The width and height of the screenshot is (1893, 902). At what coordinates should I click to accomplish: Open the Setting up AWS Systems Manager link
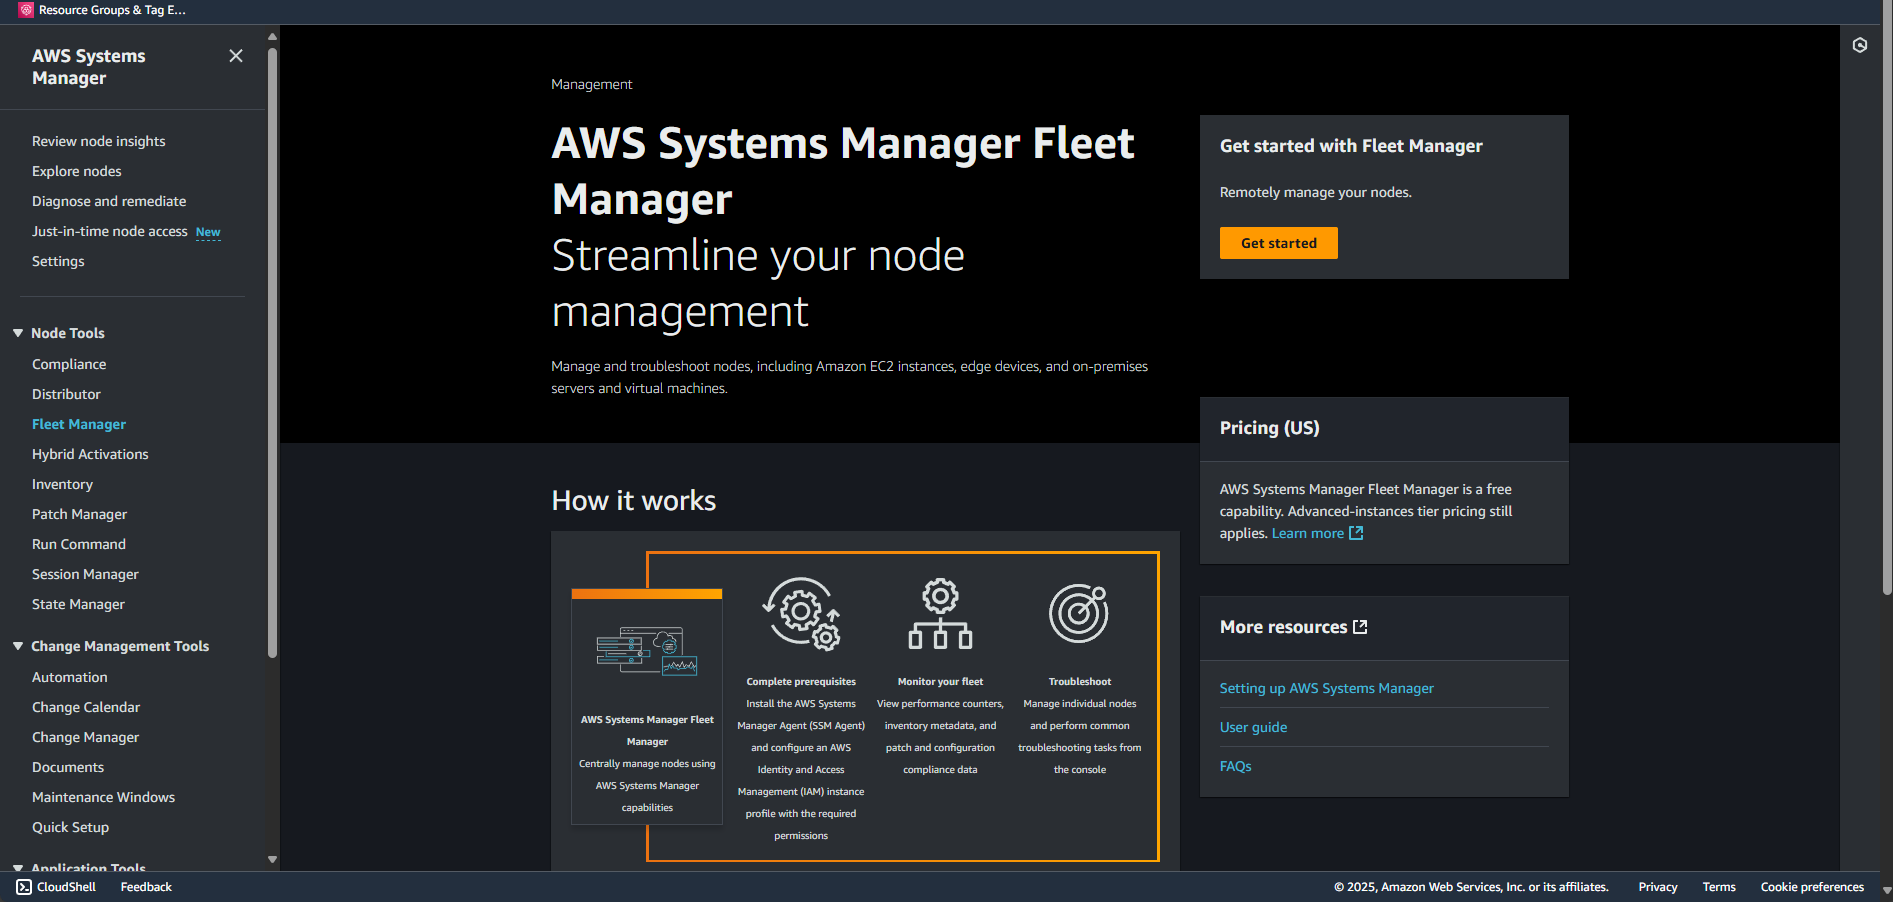click(1326, 688)
